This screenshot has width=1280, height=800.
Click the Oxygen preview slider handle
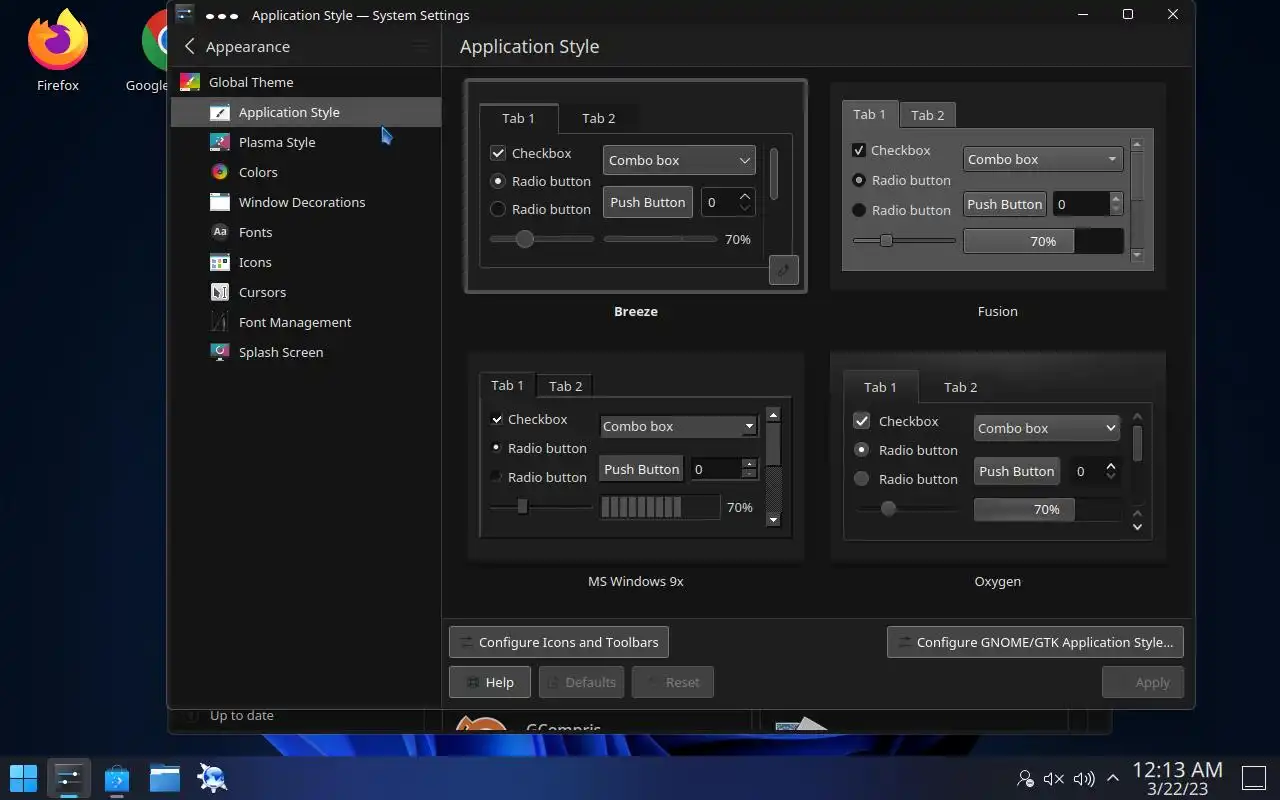[888, 509]
